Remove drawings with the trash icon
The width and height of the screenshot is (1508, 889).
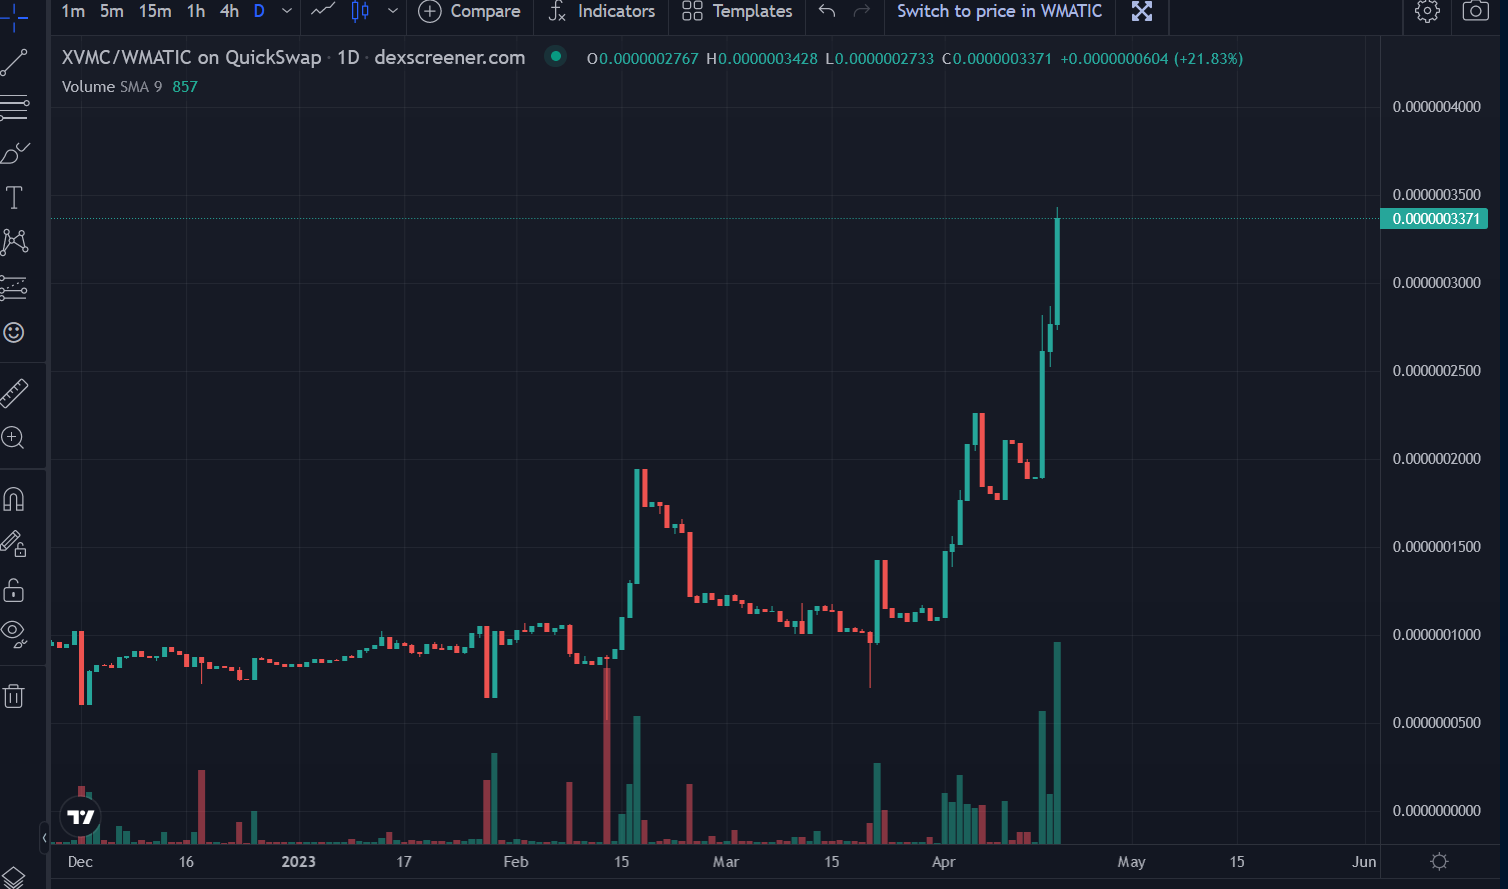14,696
